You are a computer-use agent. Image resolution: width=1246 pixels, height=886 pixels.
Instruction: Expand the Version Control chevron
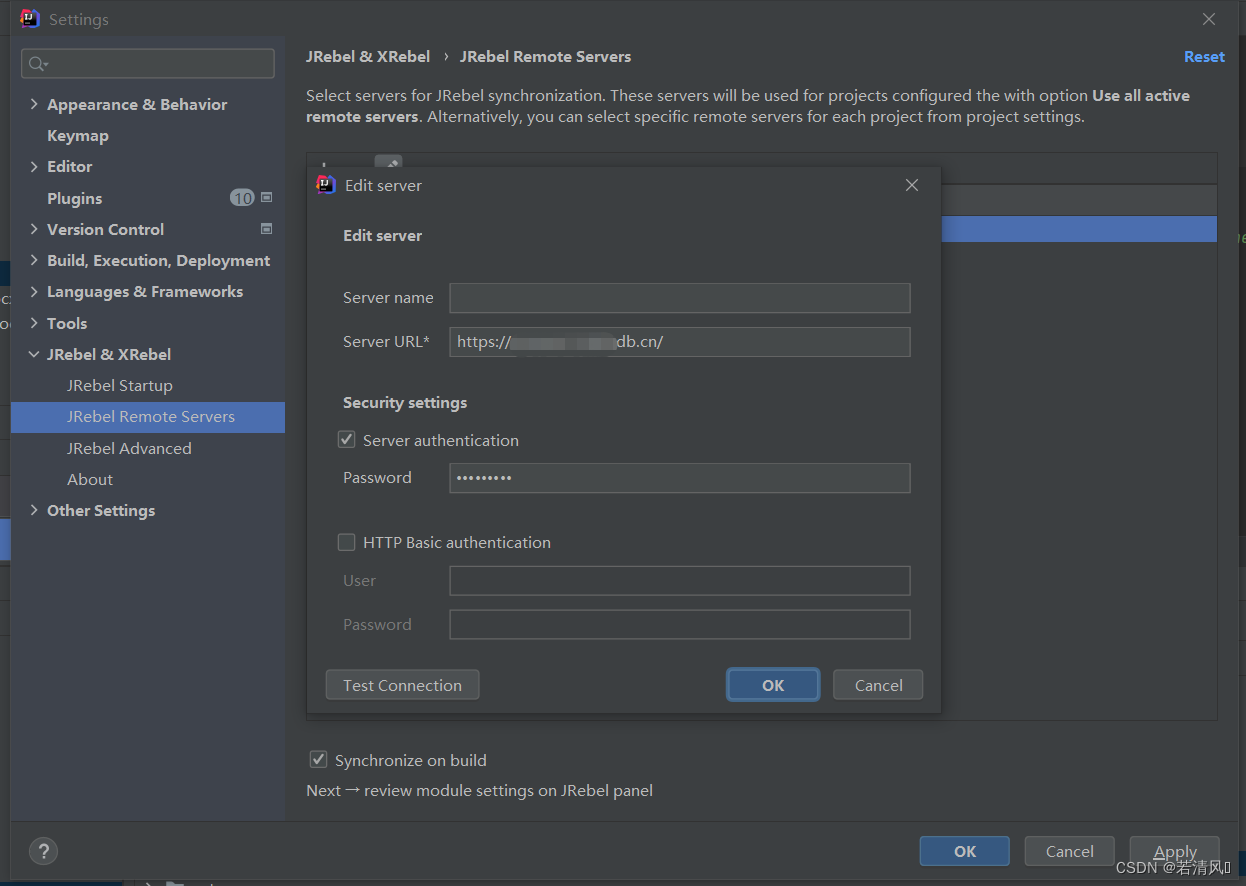pos(34,229)
